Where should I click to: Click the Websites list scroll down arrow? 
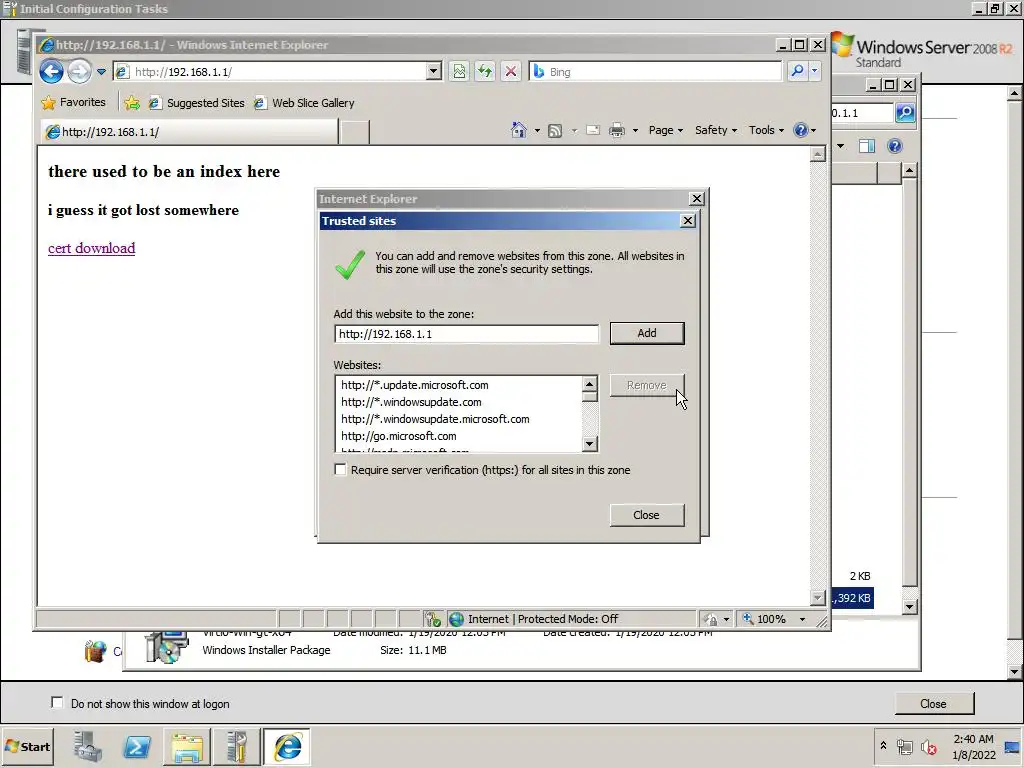[x=590, y=444]
